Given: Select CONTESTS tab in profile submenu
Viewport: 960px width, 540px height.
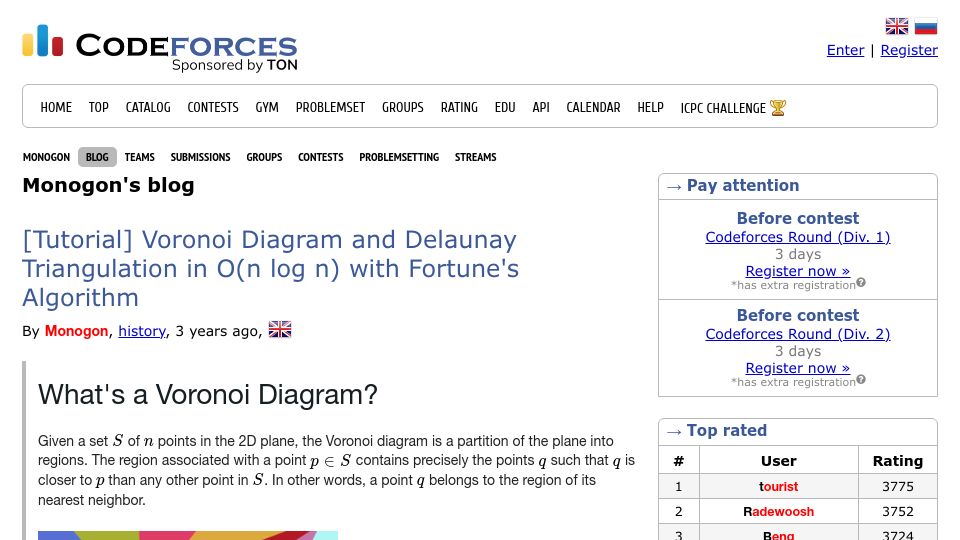Looking at the screenshot, I should click(321, 157).
